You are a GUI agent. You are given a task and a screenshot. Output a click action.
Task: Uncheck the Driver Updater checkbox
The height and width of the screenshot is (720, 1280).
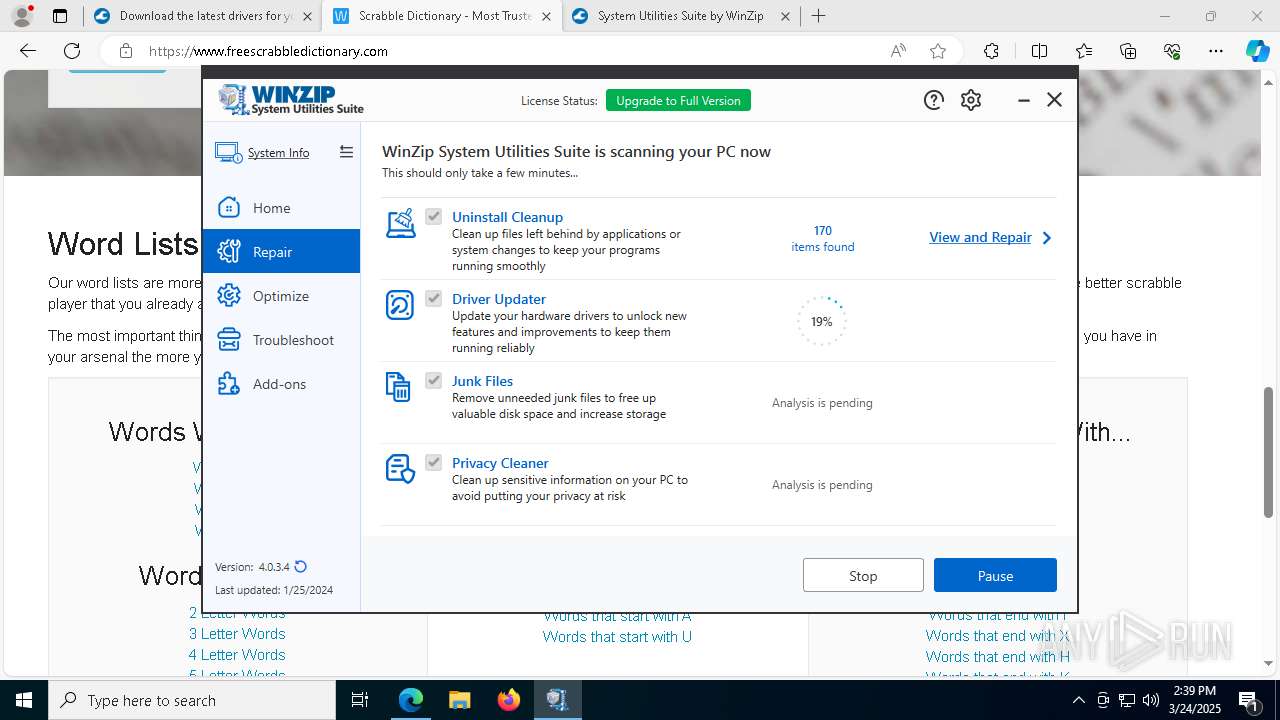433,298
